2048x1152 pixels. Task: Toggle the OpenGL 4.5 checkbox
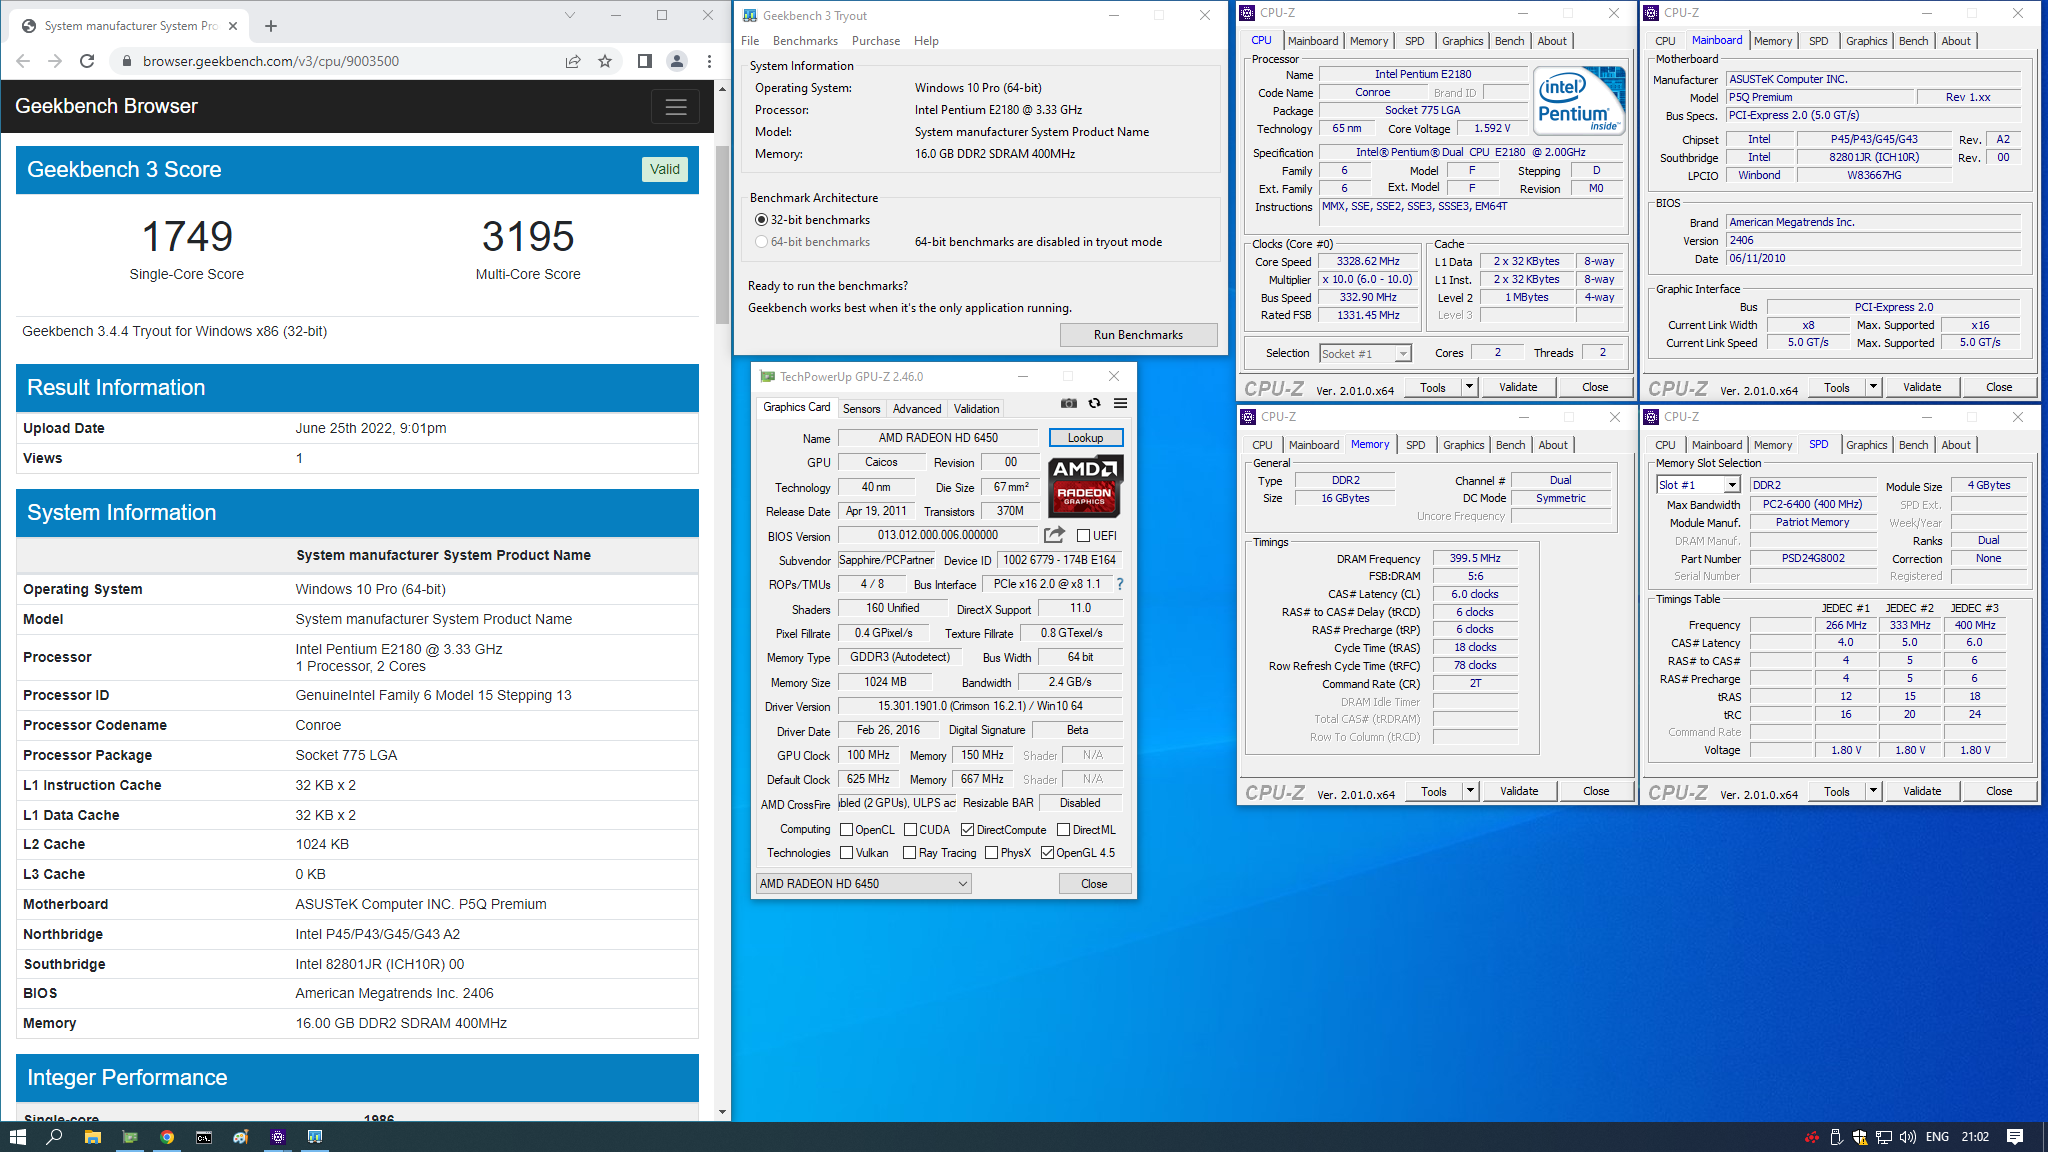1047,853
